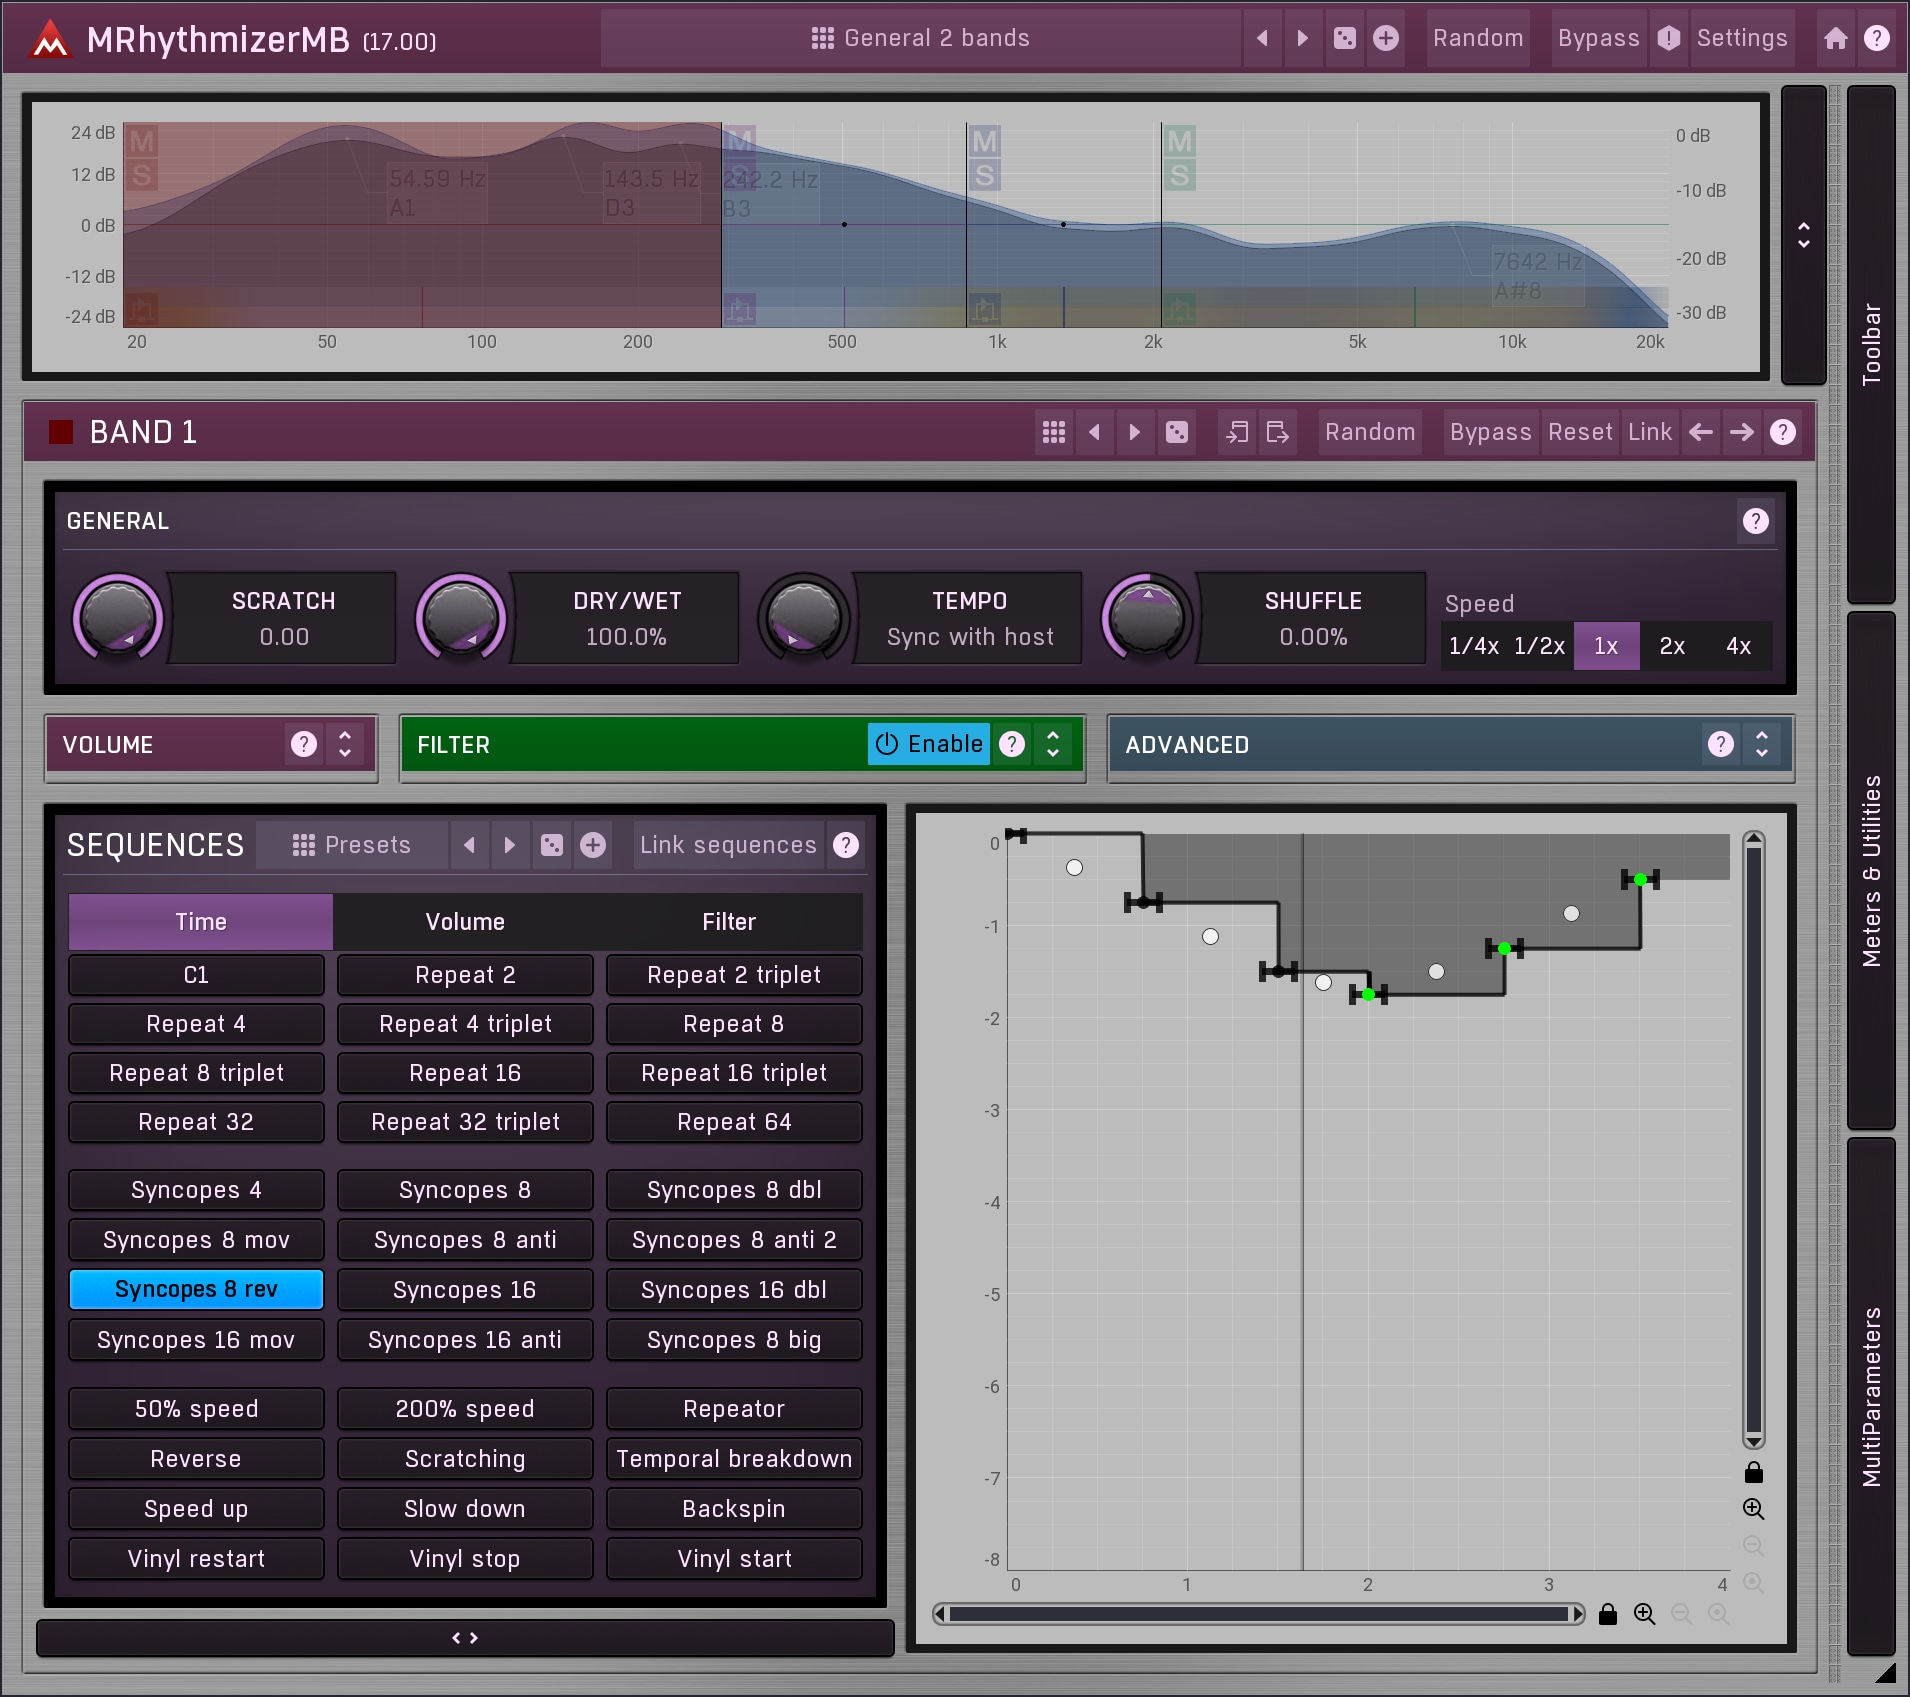Open the General section help icon
The height and width of the screenshot is (1697, 1910).
(x=1755, y=521)
